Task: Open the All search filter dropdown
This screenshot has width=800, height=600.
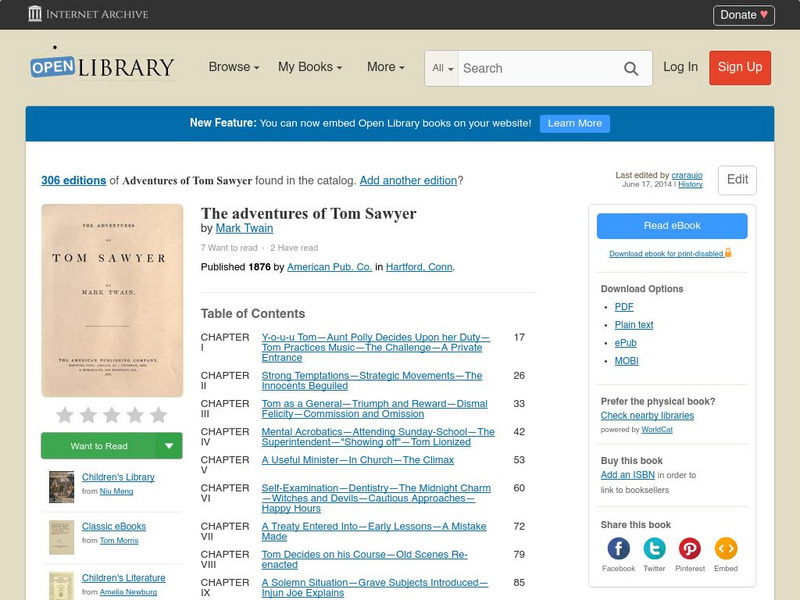Action: (x=442, y=68)
